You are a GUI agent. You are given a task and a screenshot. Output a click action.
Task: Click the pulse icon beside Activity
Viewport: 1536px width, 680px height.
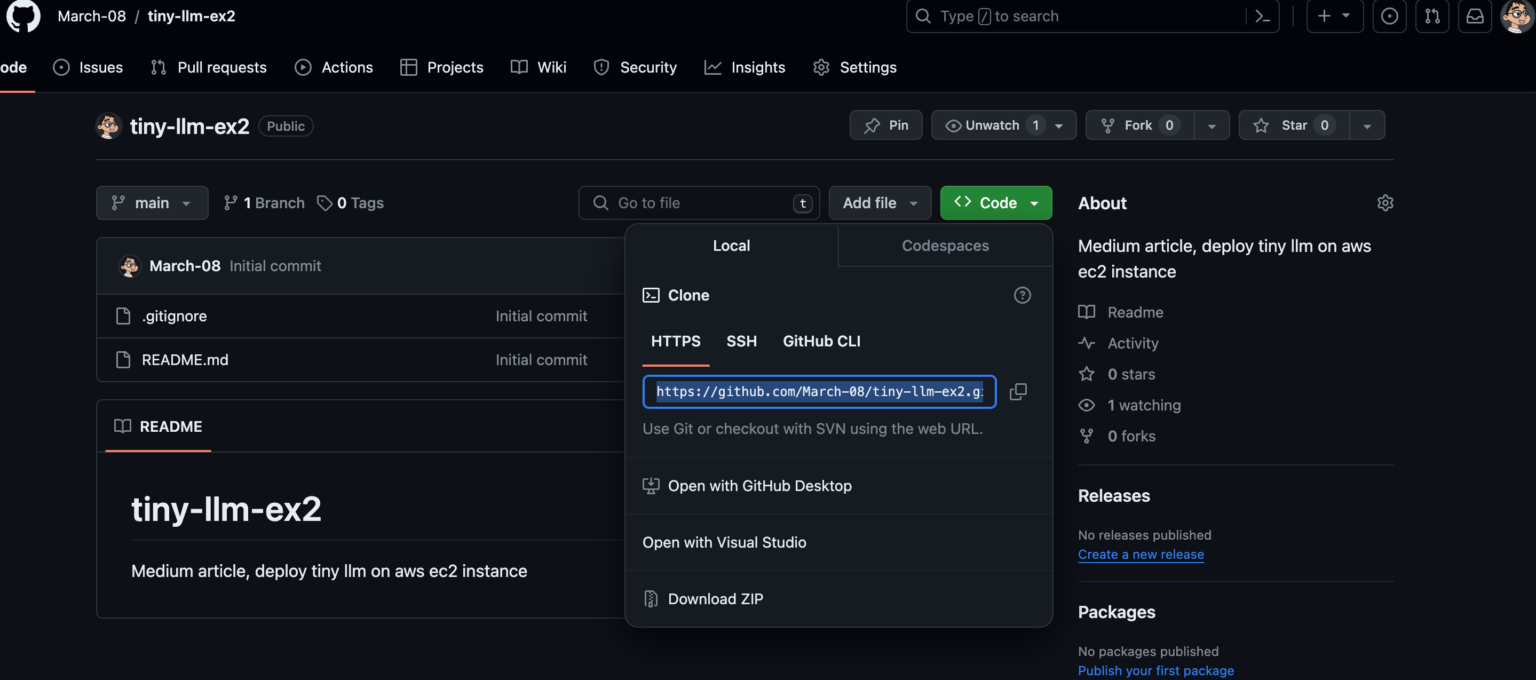click(1087, 343)
